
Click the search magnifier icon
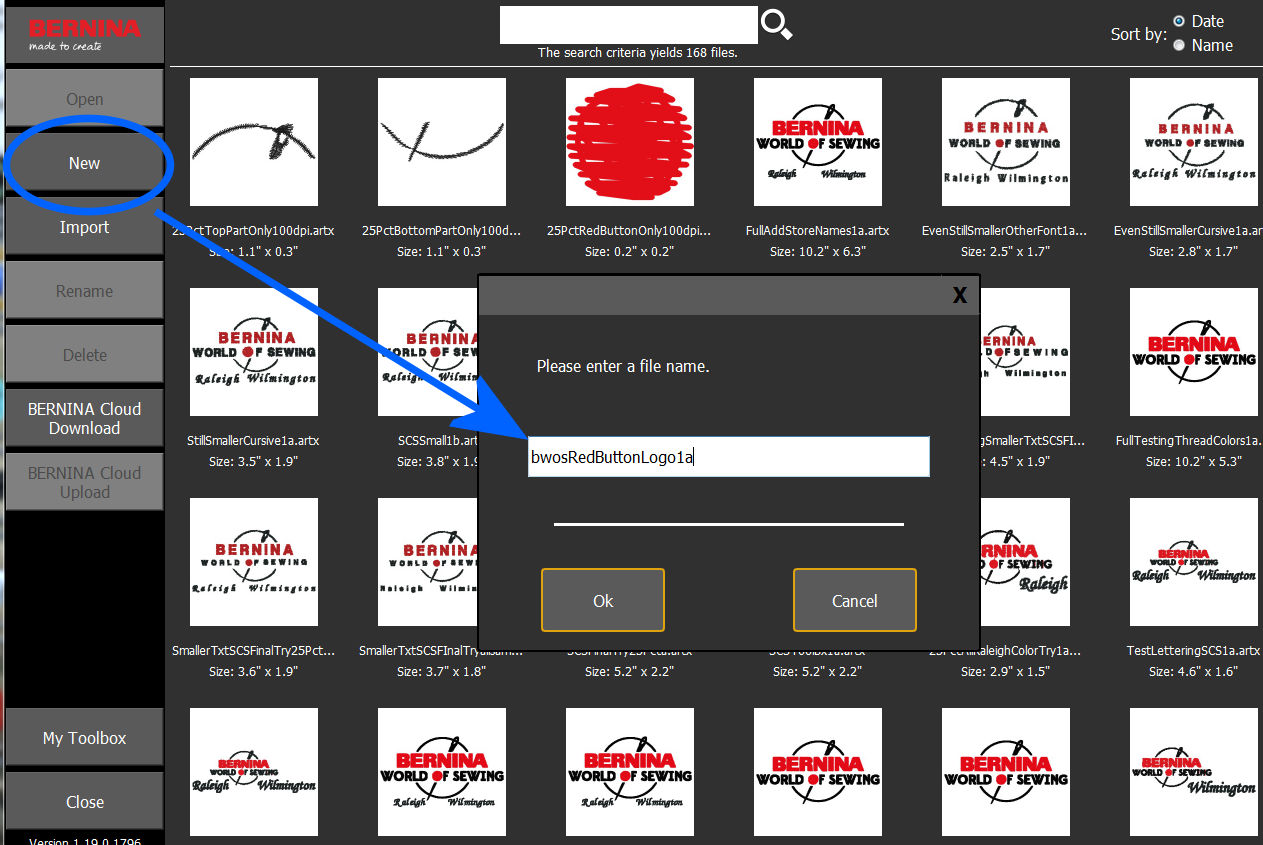777,25
